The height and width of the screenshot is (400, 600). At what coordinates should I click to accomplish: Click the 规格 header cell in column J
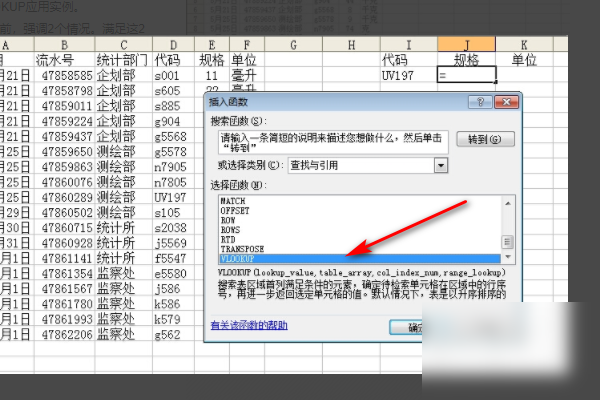point(466,60)
